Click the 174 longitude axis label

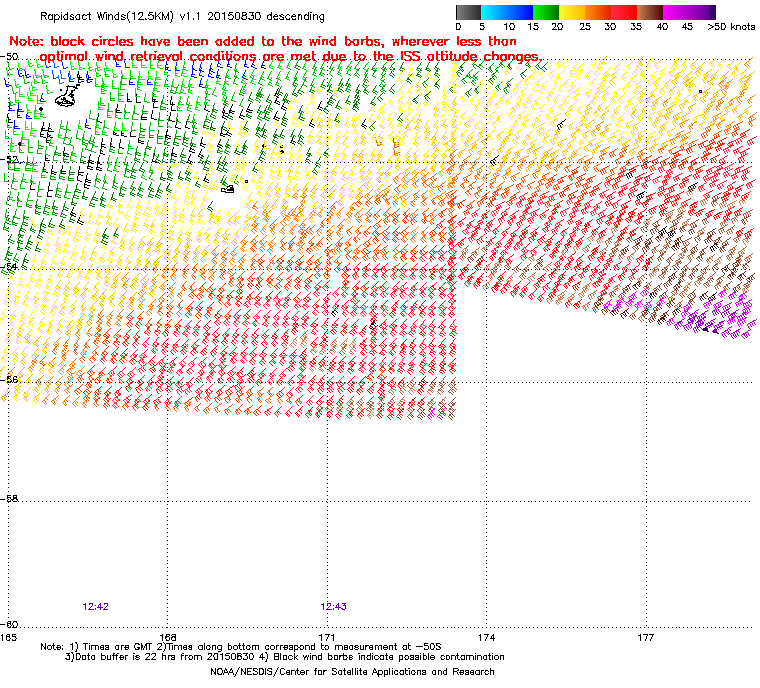(x=487, y=638)
